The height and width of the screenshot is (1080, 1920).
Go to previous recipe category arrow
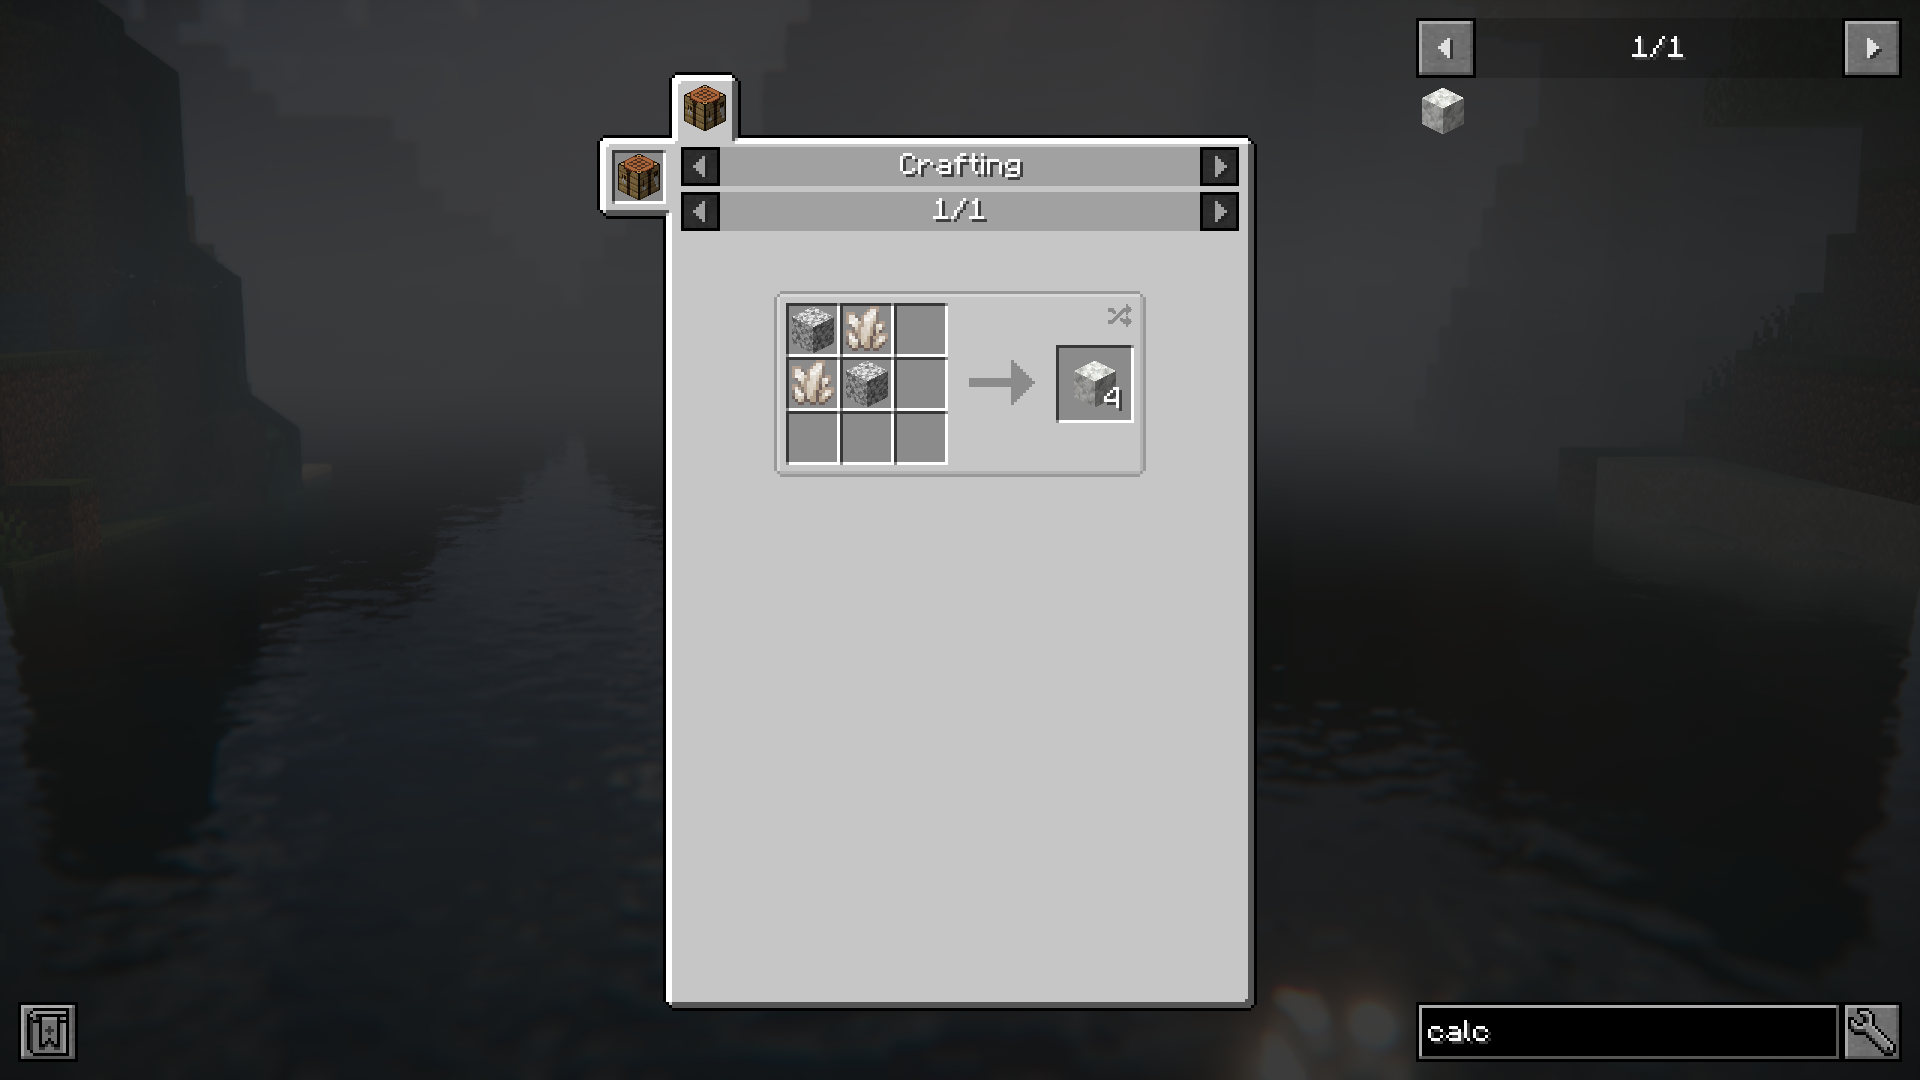[700, 166]
